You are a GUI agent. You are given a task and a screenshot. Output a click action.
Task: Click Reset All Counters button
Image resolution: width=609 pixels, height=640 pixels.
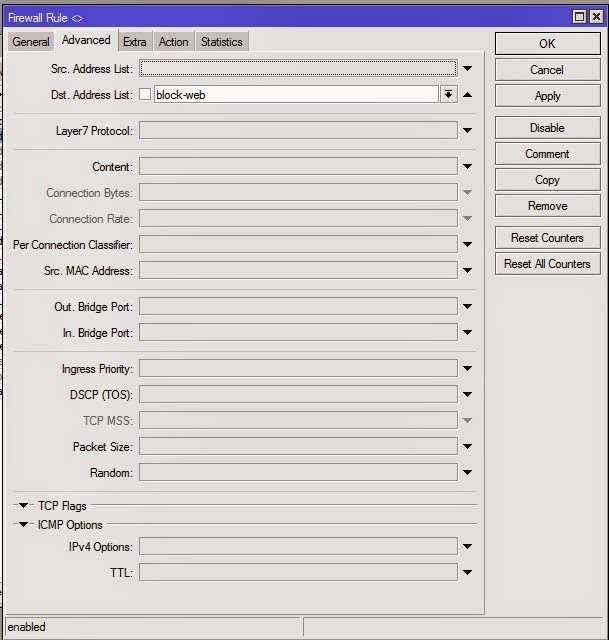pyautogui.click(x=547, y=264)
